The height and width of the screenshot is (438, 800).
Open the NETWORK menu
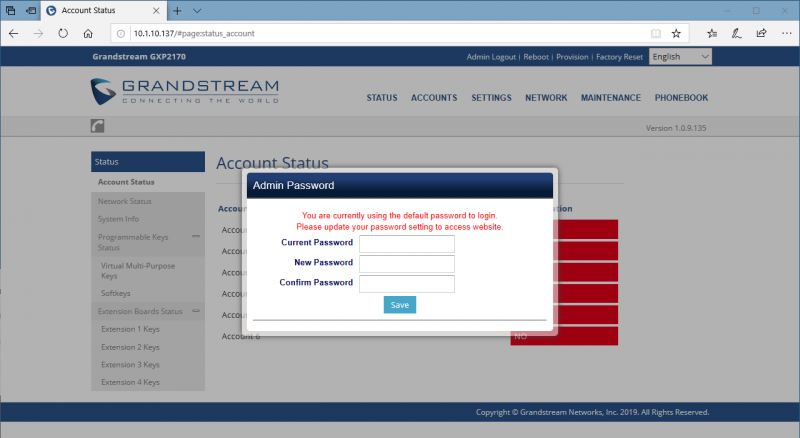pyautogui.click(x=546, y=98)
